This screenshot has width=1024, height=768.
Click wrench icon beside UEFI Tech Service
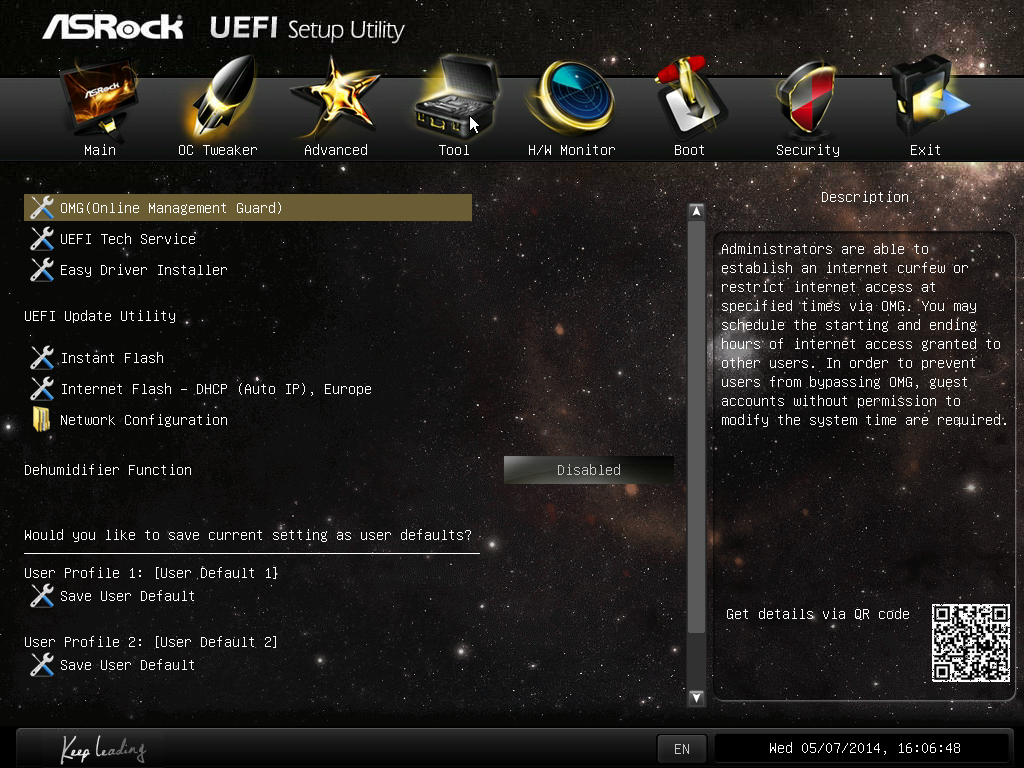point(42,239)
